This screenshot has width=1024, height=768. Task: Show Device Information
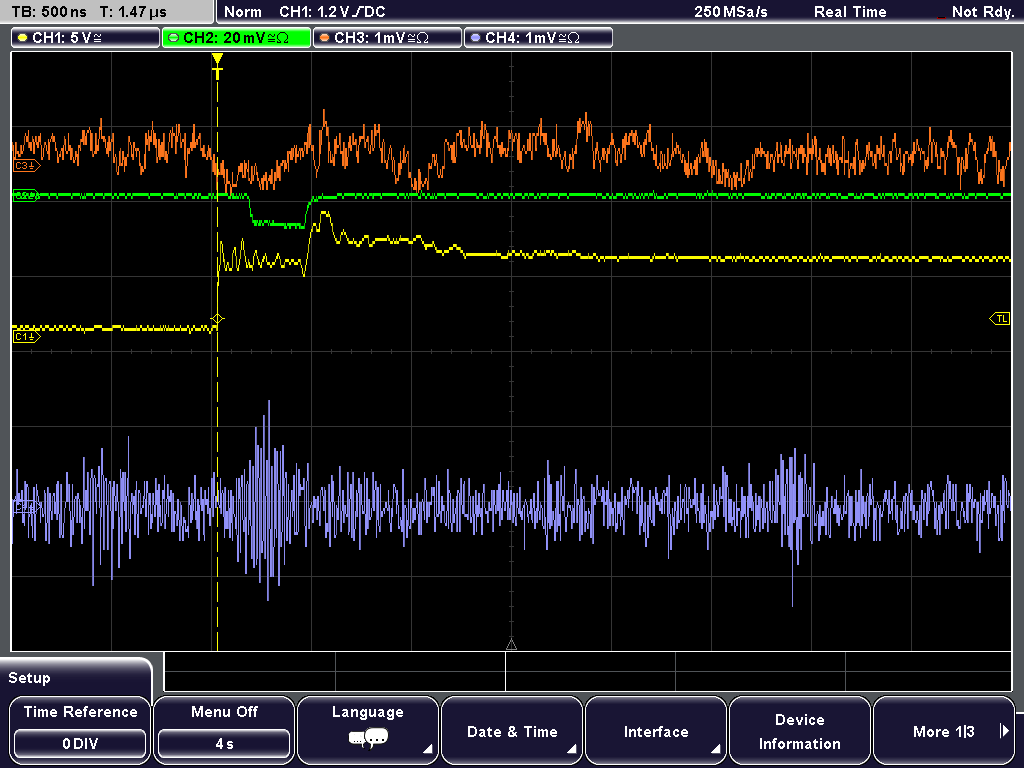pos(799,729)
